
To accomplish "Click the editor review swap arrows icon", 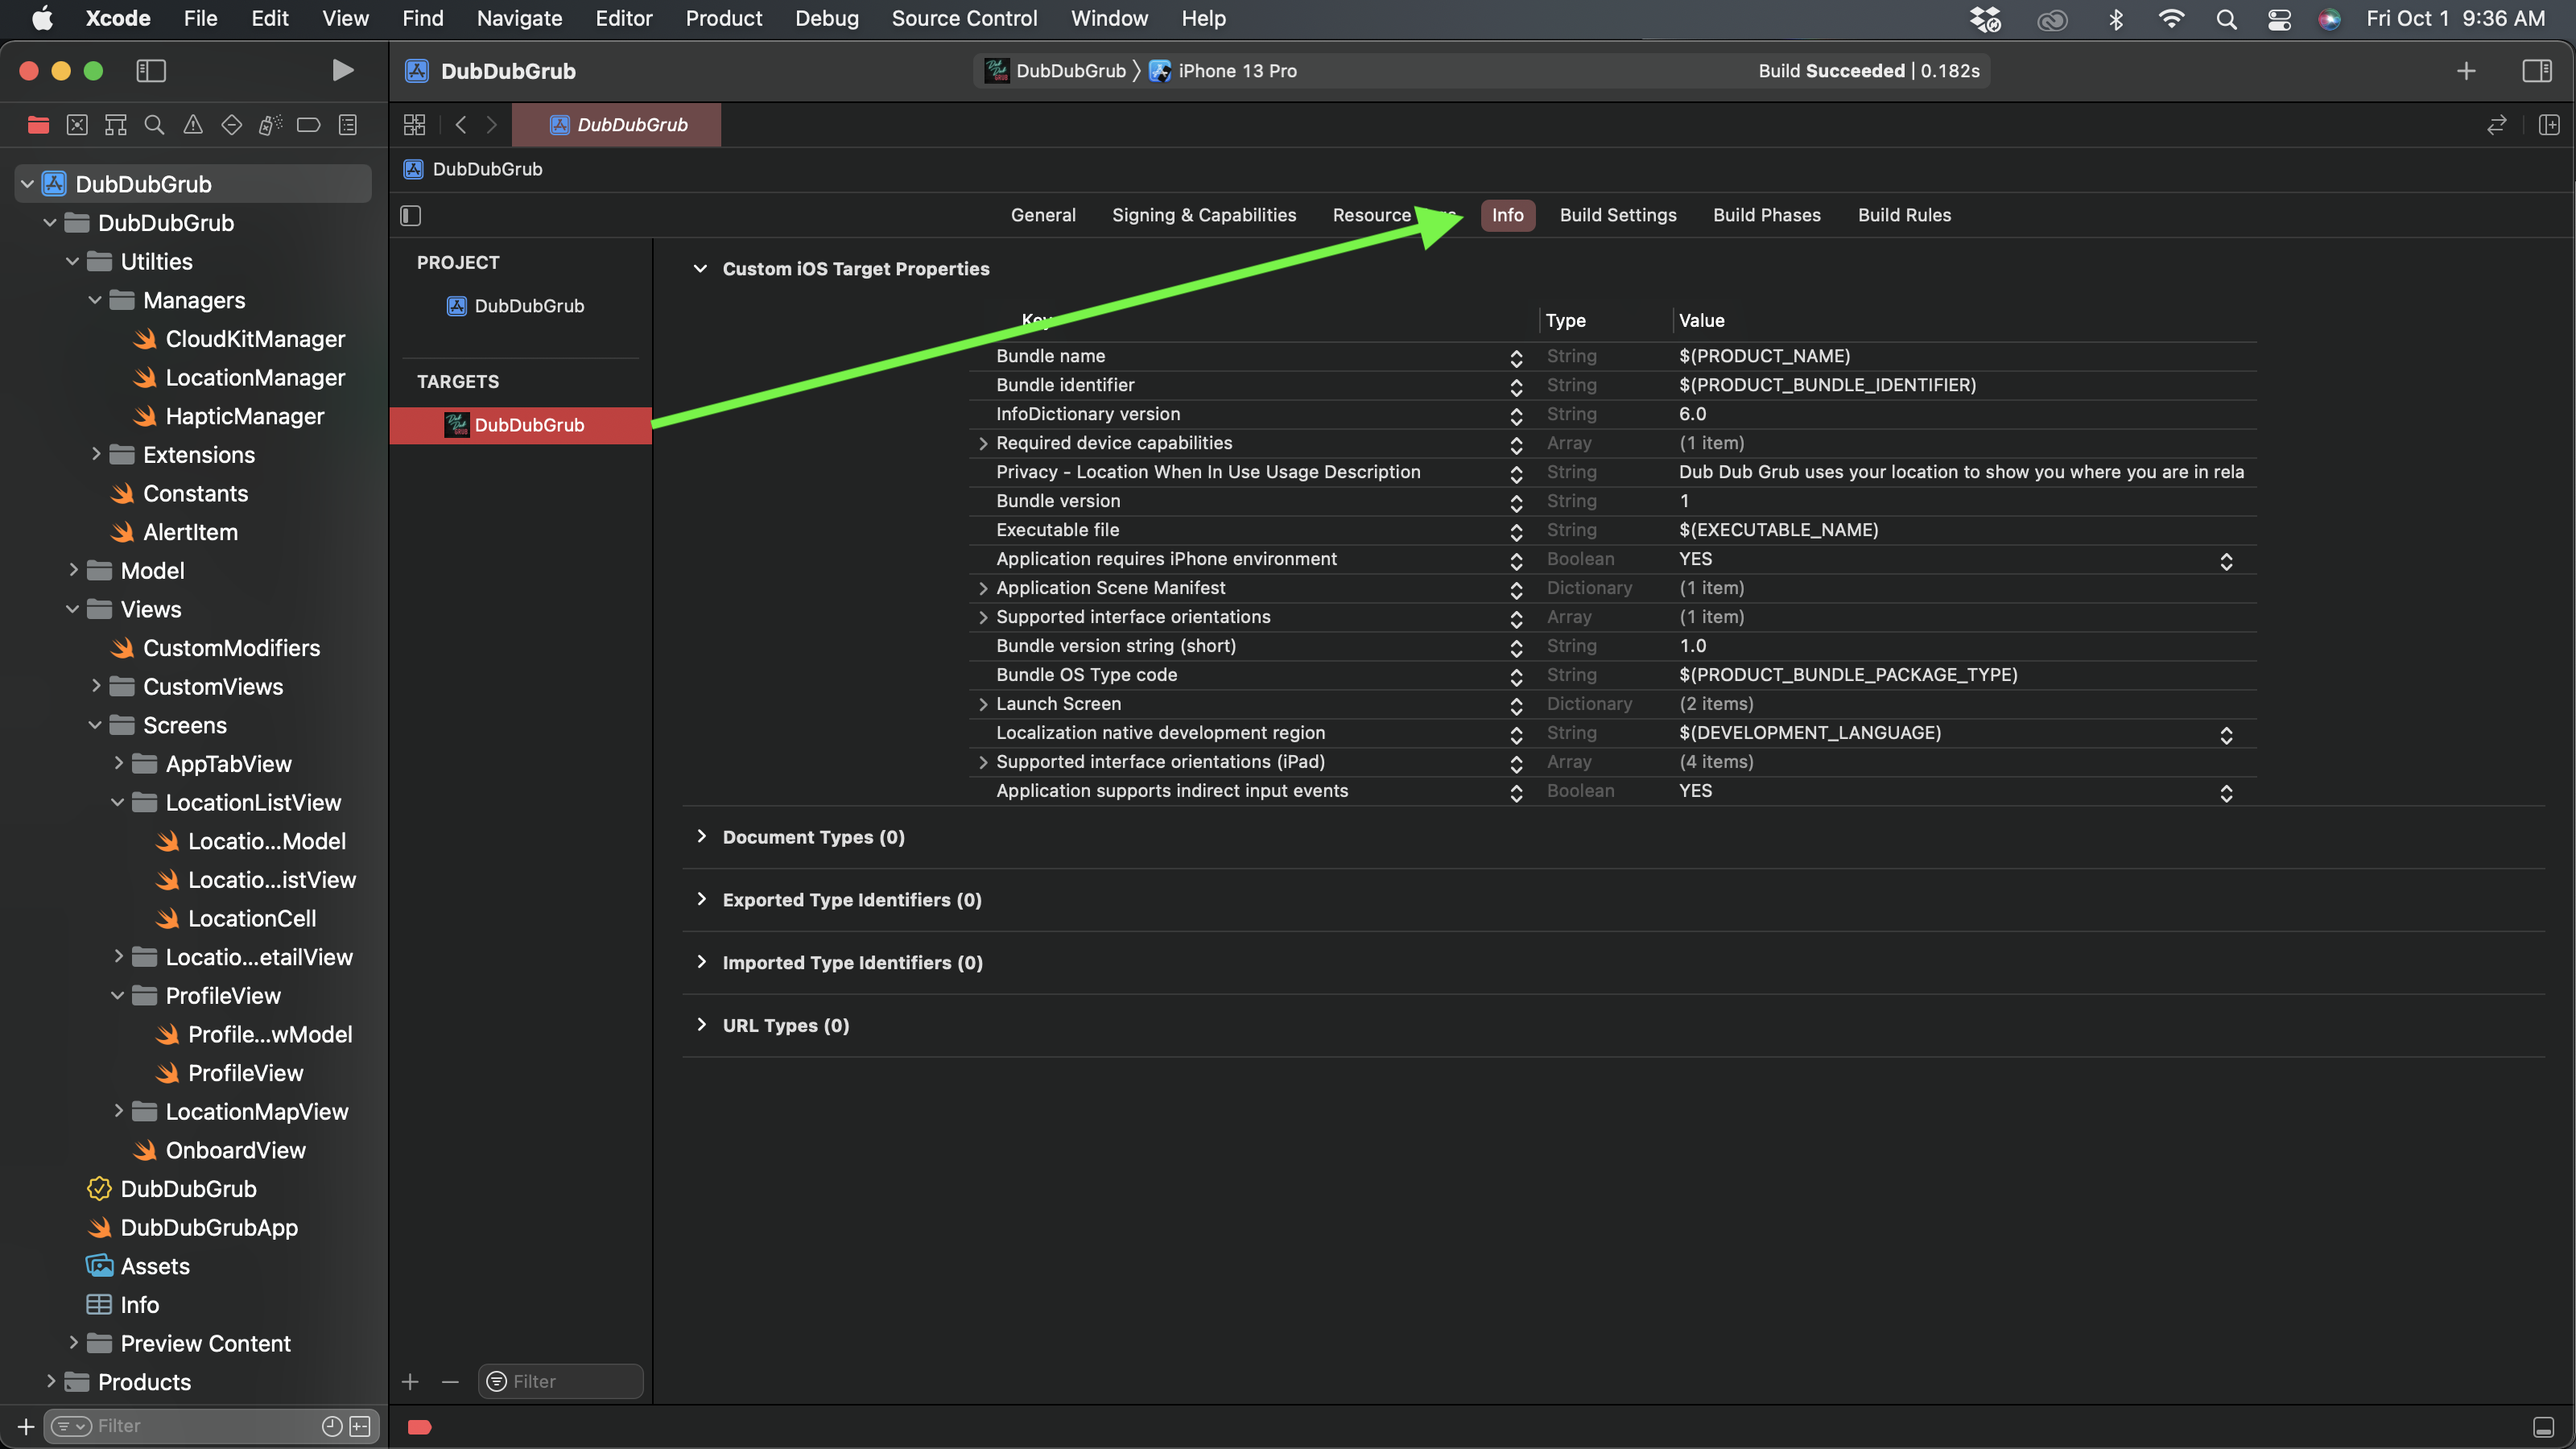I will [2497, 125].
